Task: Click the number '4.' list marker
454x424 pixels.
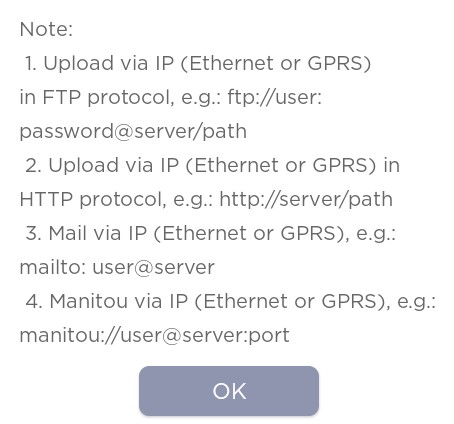Action: (x=34, y=301)
